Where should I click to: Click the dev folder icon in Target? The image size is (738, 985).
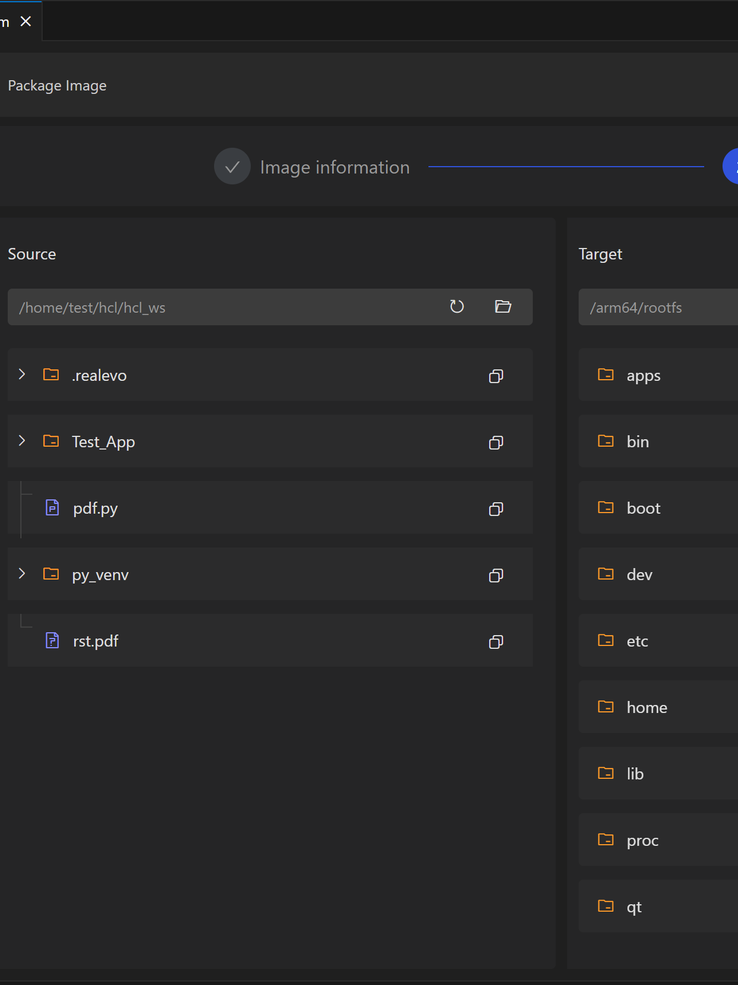click(x=605, y=574)
